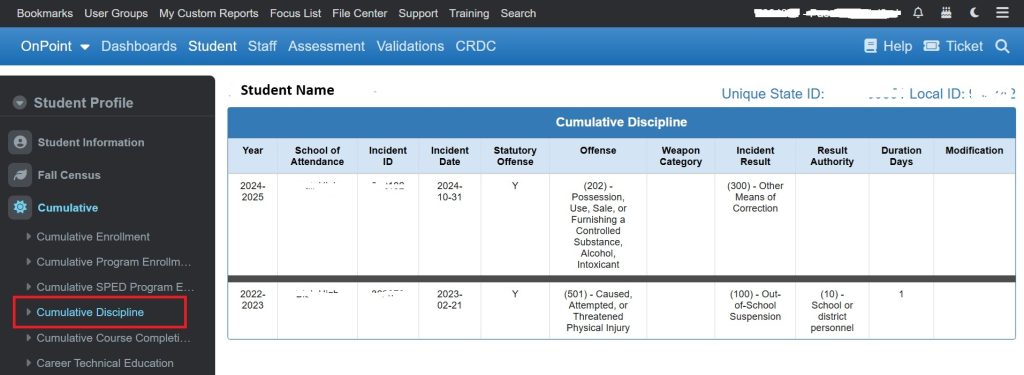
Task: Select Cumulative Discipline in sidebar
Action: point(90,312)
